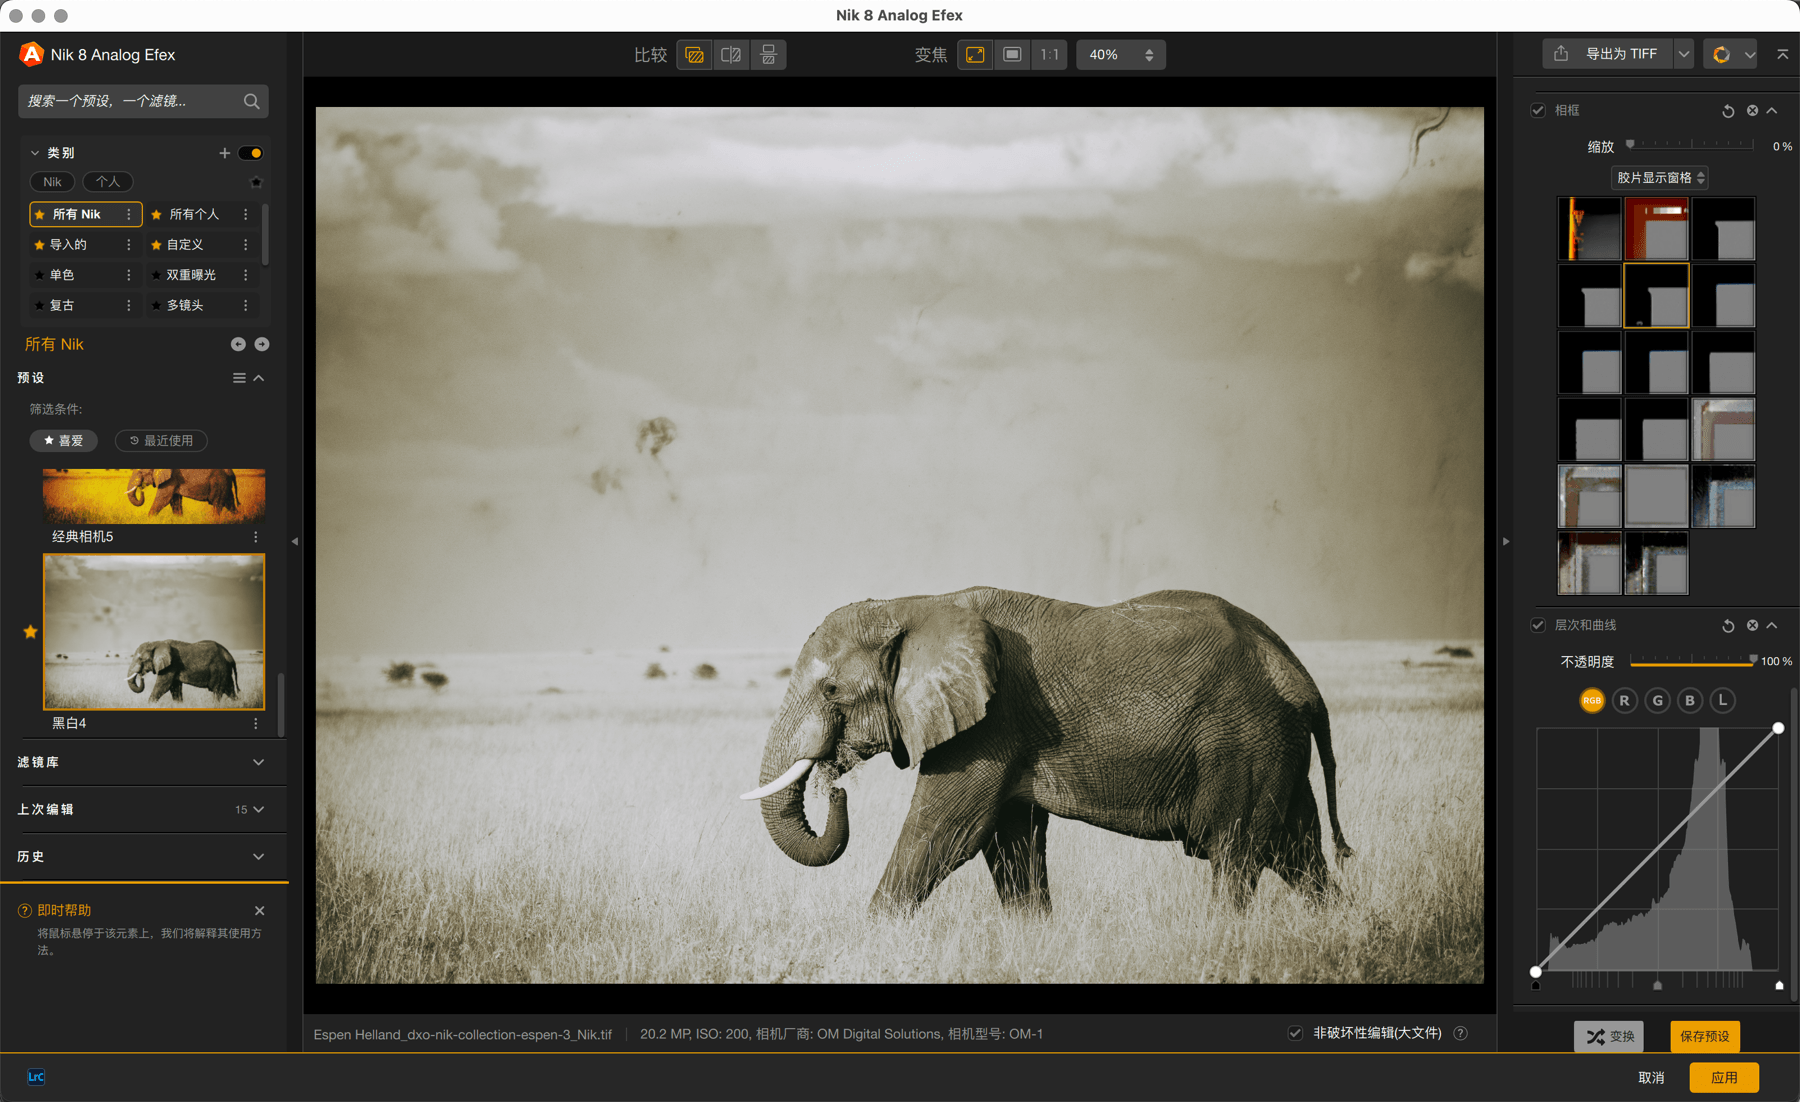Click the magnifier search icon
This screenshot has width=1800, height=1102.
click(x=251, y=101)
